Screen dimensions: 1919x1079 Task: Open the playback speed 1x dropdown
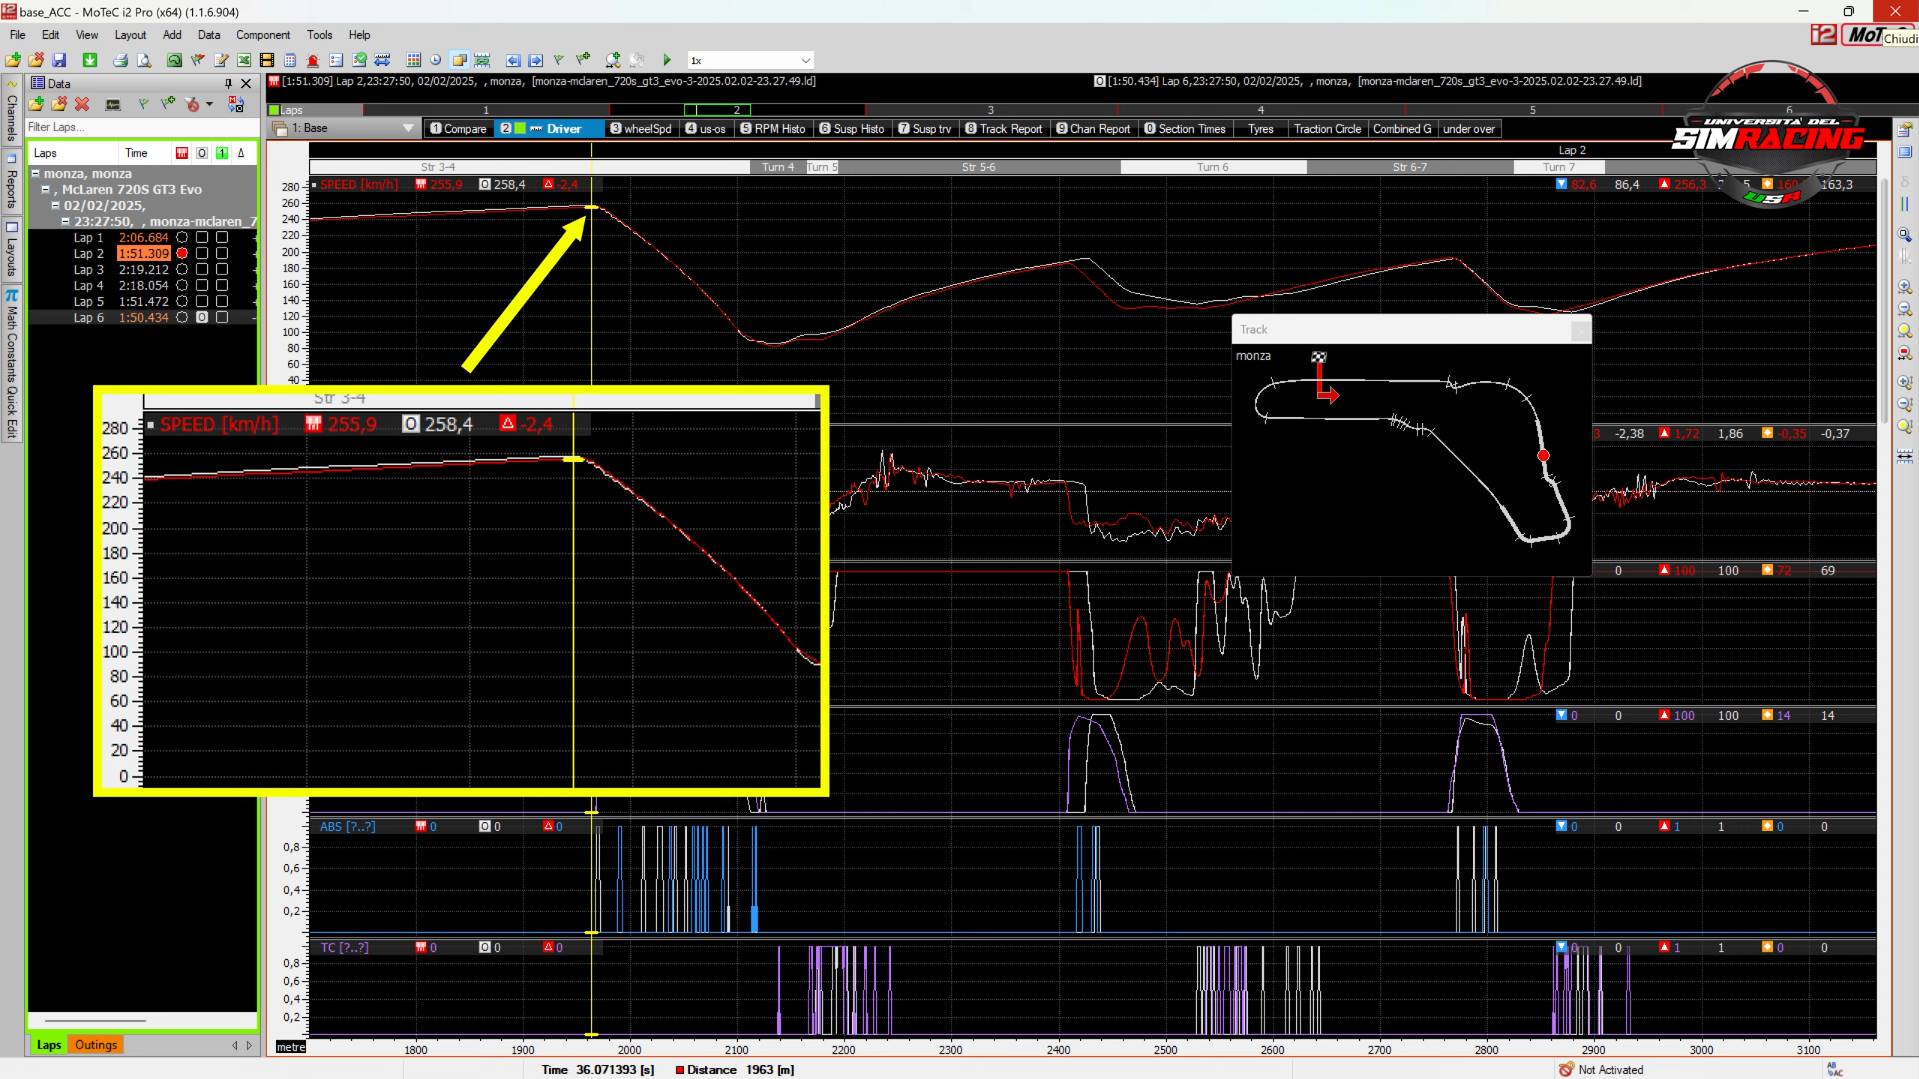(805, 60)
